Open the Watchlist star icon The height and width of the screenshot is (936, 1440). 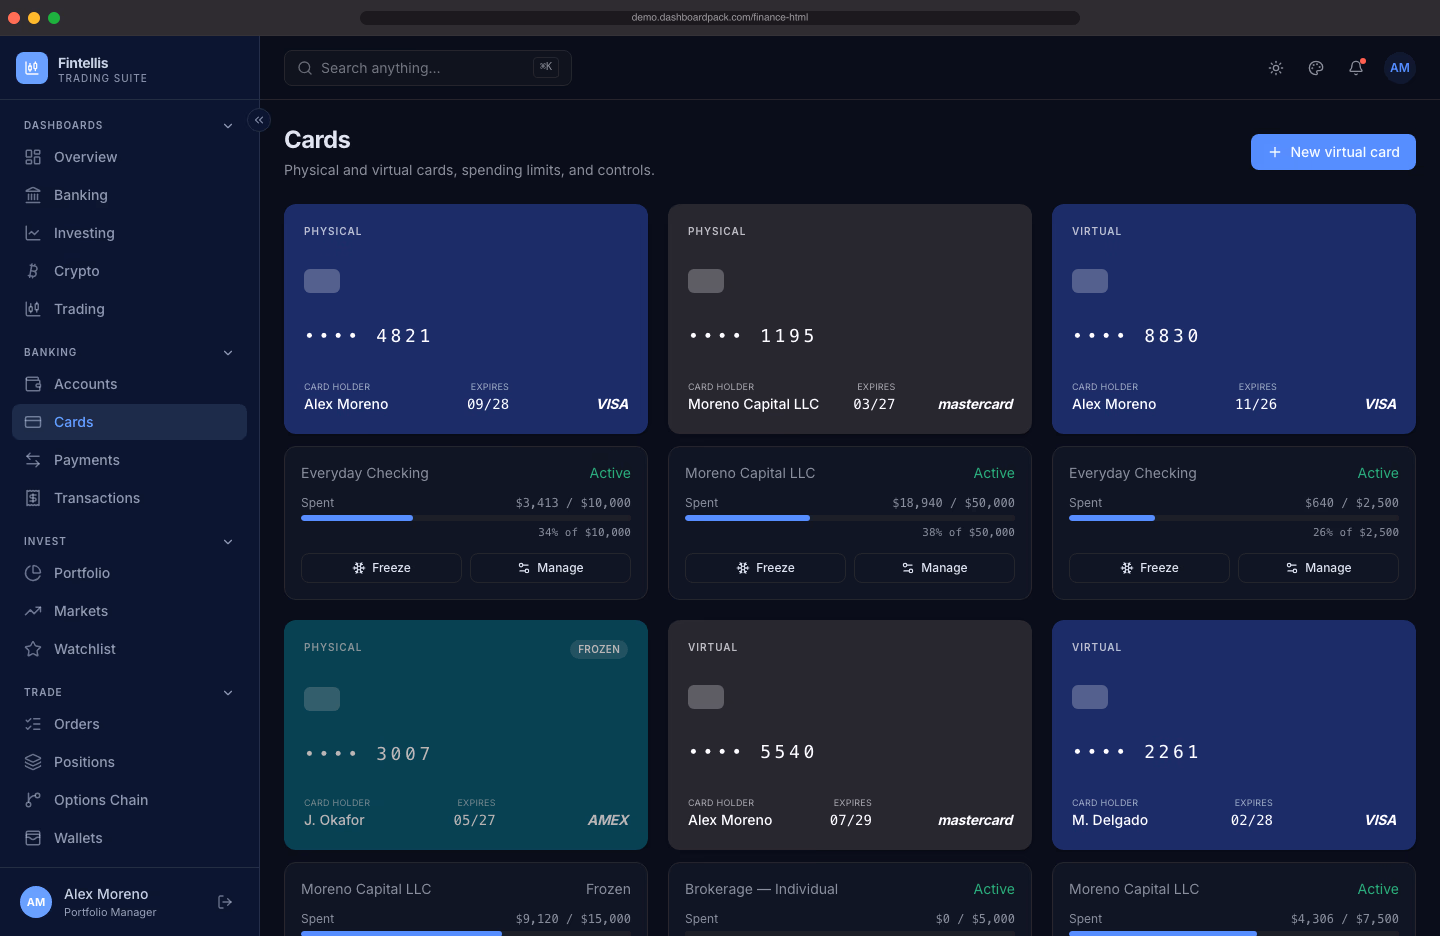coord(33,649)
